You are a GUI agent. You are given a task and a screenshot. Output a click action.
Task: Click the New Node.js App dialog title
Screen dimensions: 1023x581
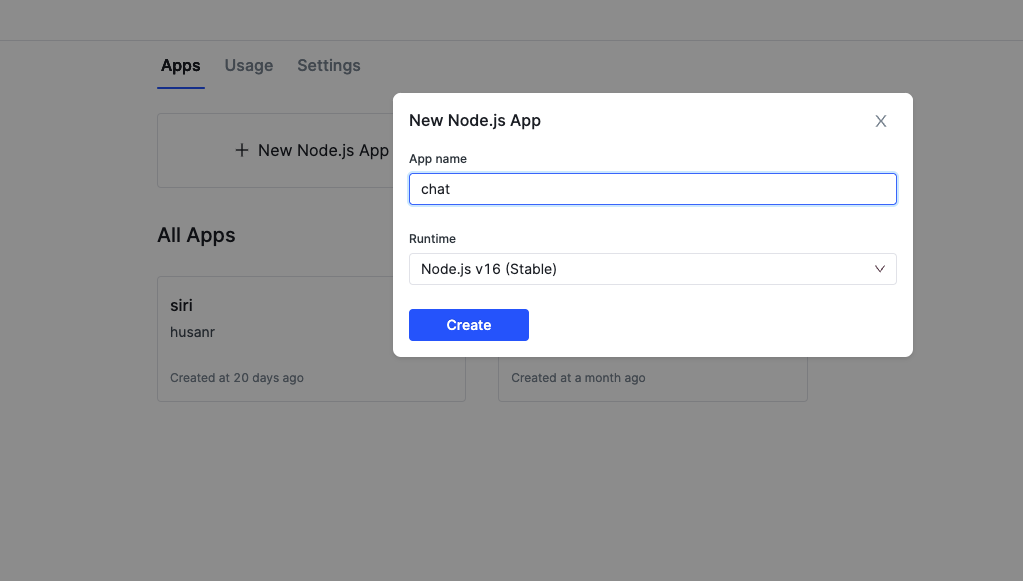[474, 121]
